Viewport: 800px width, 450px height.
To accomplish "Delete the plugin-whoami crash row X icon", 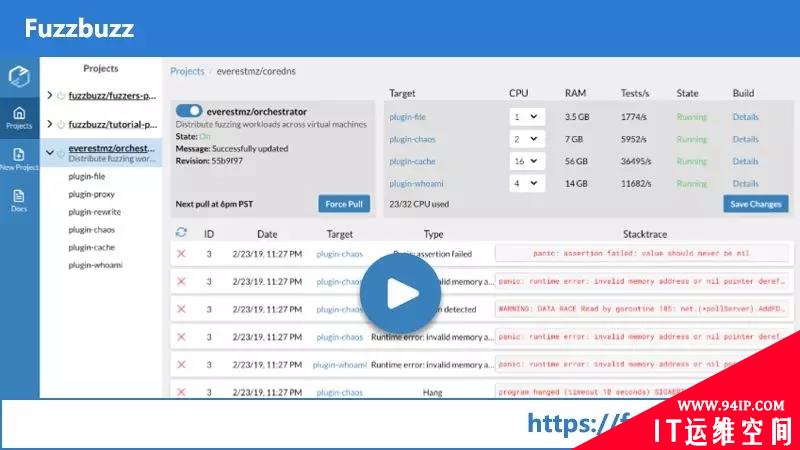I will 181,364.
